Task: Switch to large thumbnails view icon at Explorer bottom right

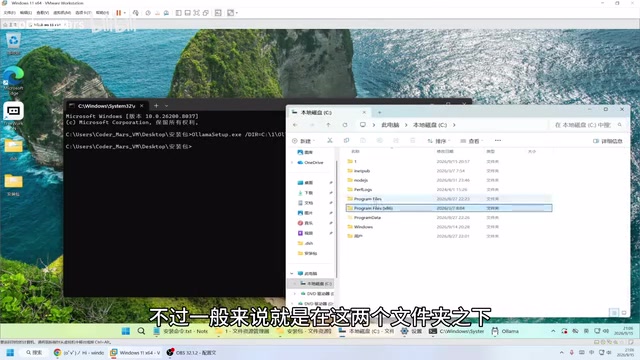Action: click(624, 313)
